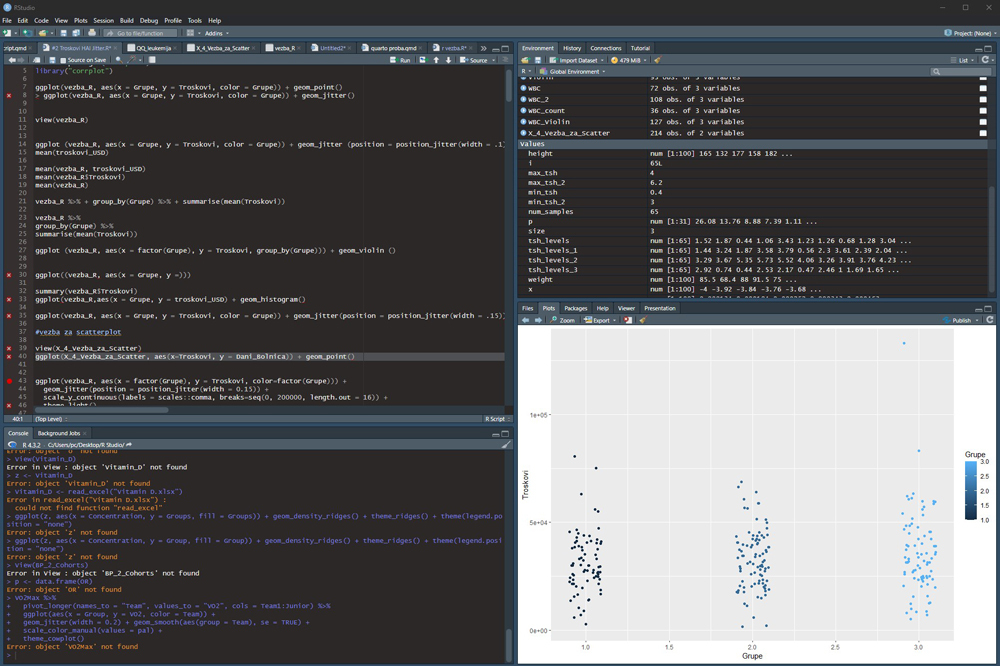Screen dimensions: 1000x666
Task: Switch to the Packages tab
Action: click(x=575, y=308)
